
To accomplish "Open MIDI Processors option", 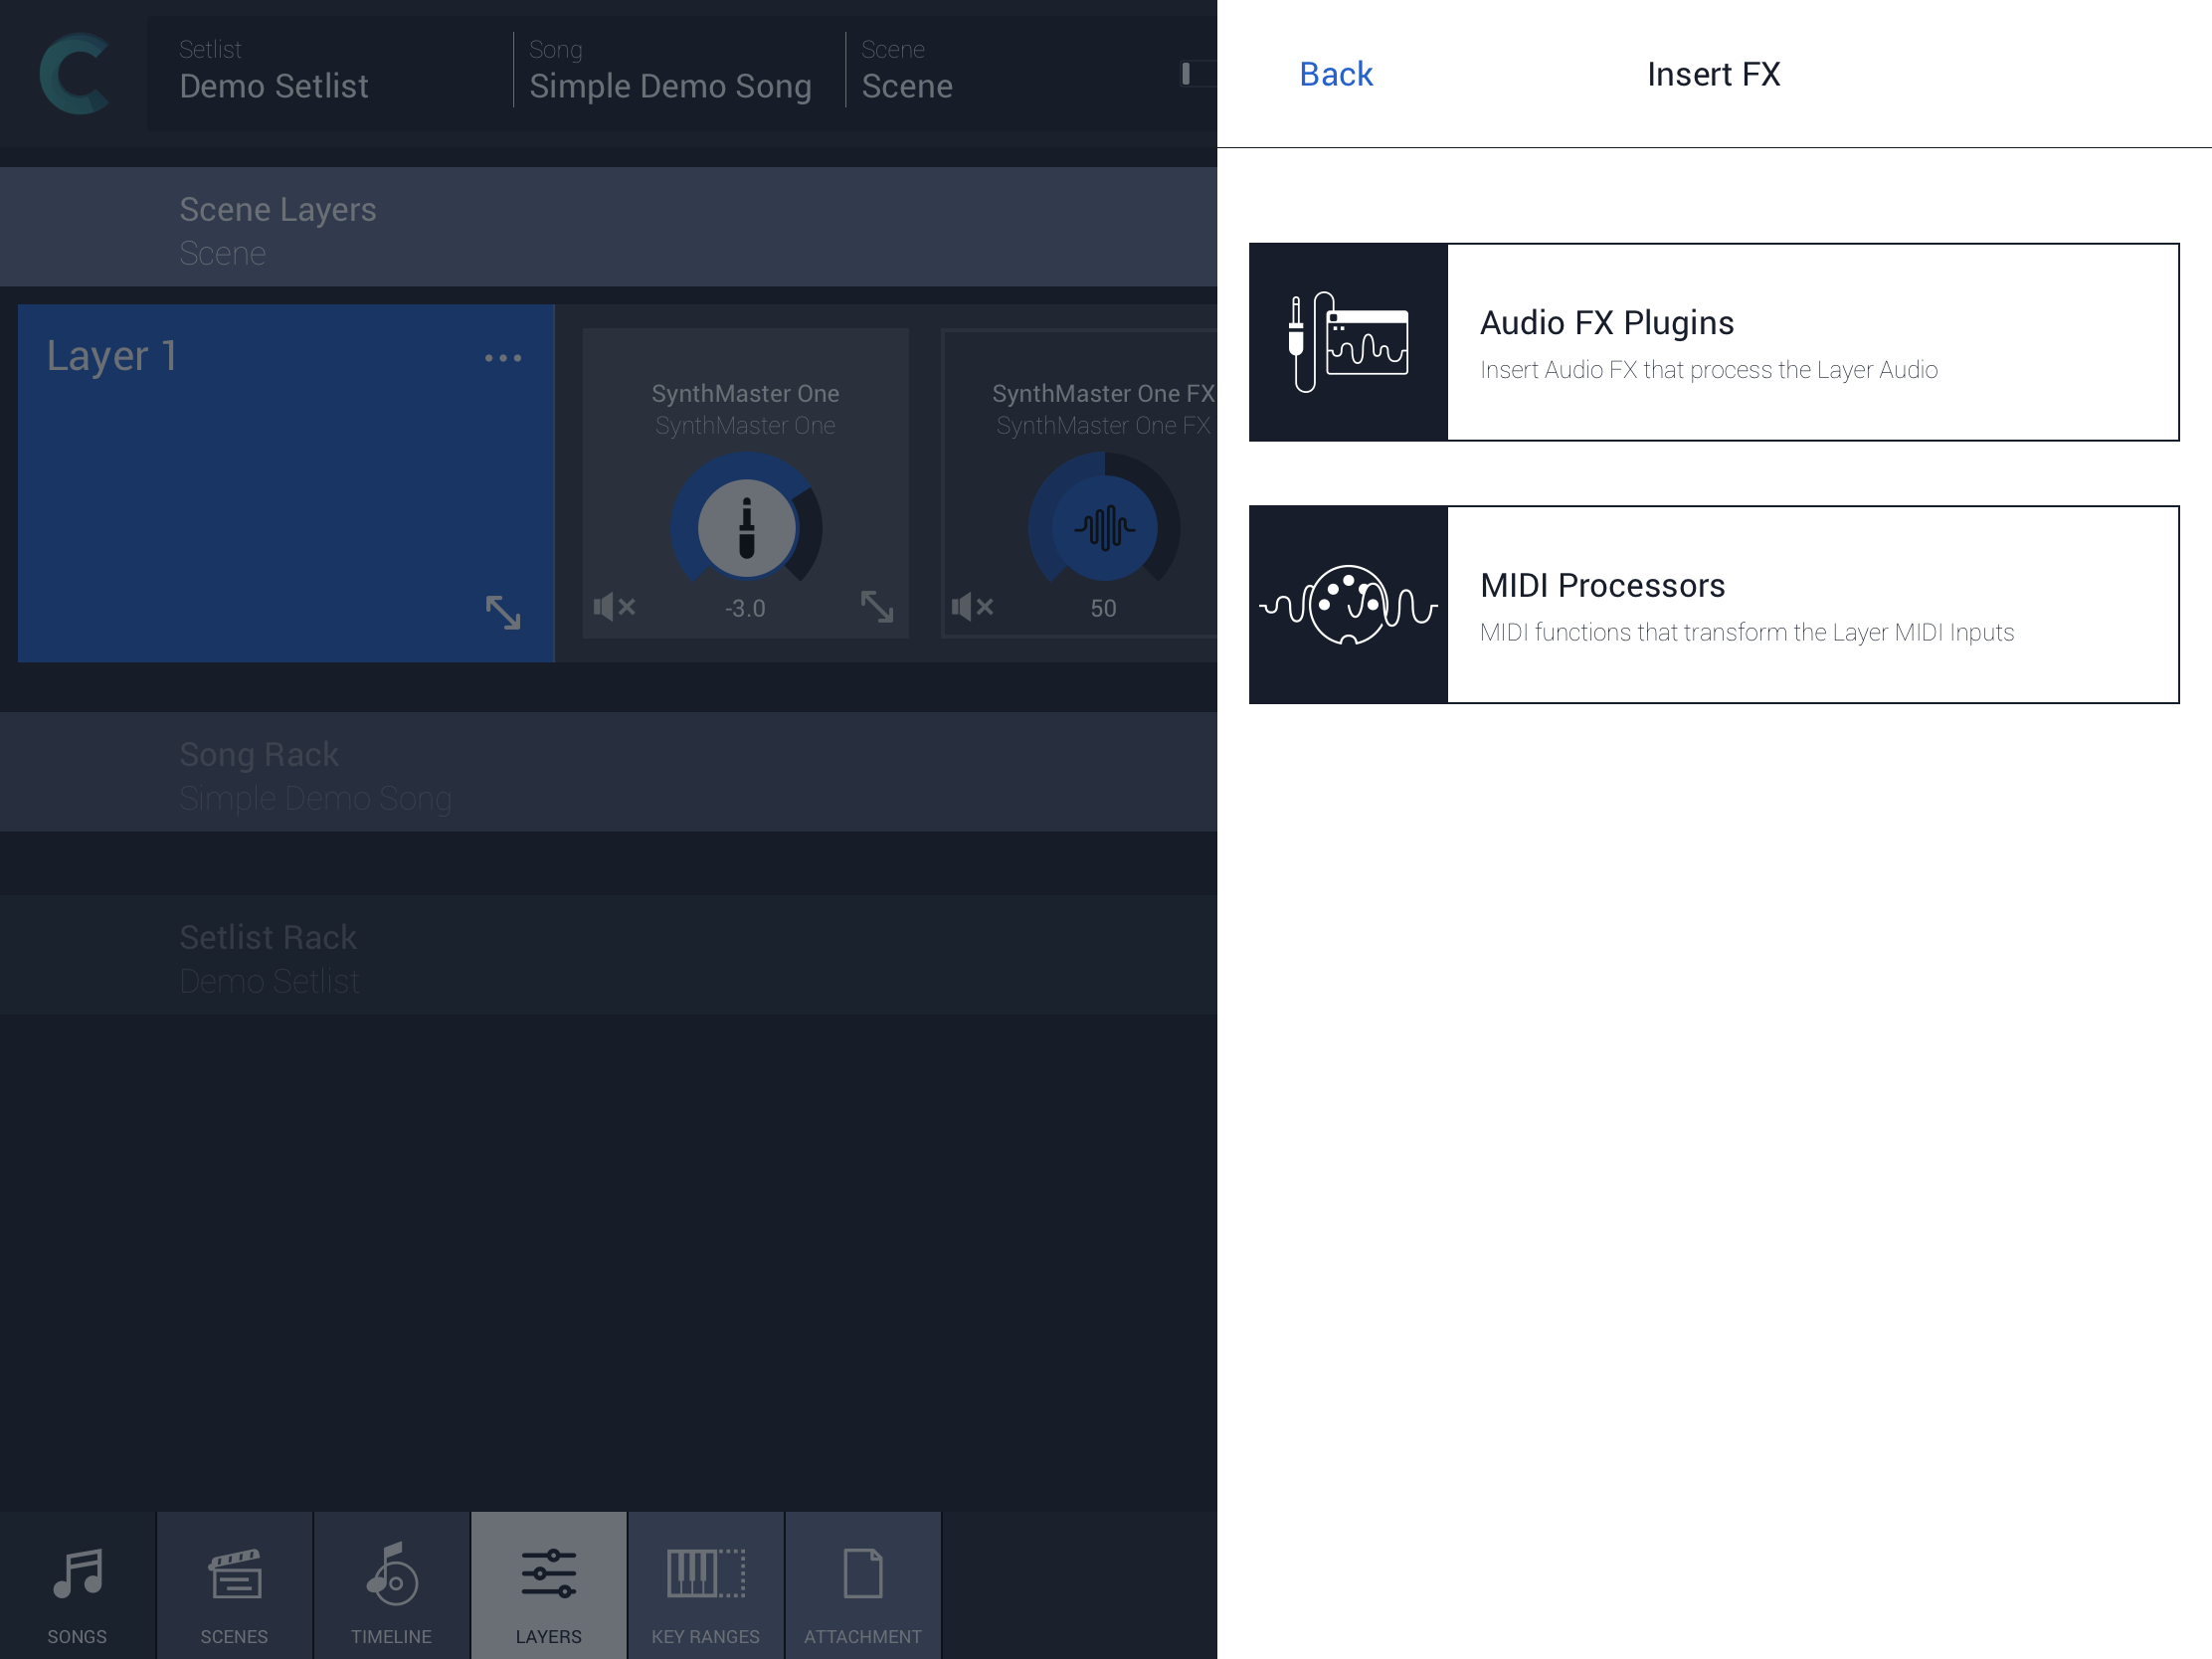I will tap(1713, 605).
